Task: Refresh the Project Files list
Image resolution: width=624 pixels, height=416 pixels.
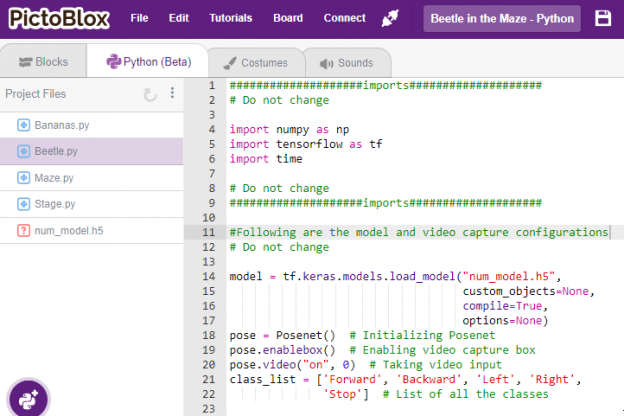Action: [x=150, y=95]
